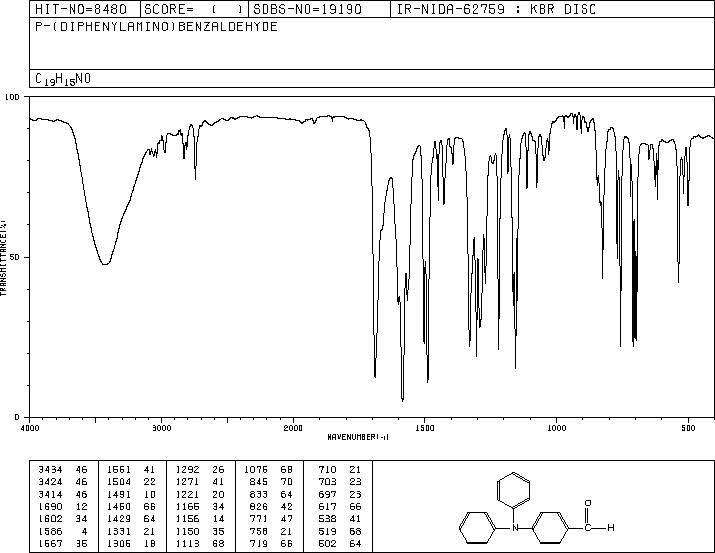
Task: Select peak value 502 in table
Action: click(327, 544)
